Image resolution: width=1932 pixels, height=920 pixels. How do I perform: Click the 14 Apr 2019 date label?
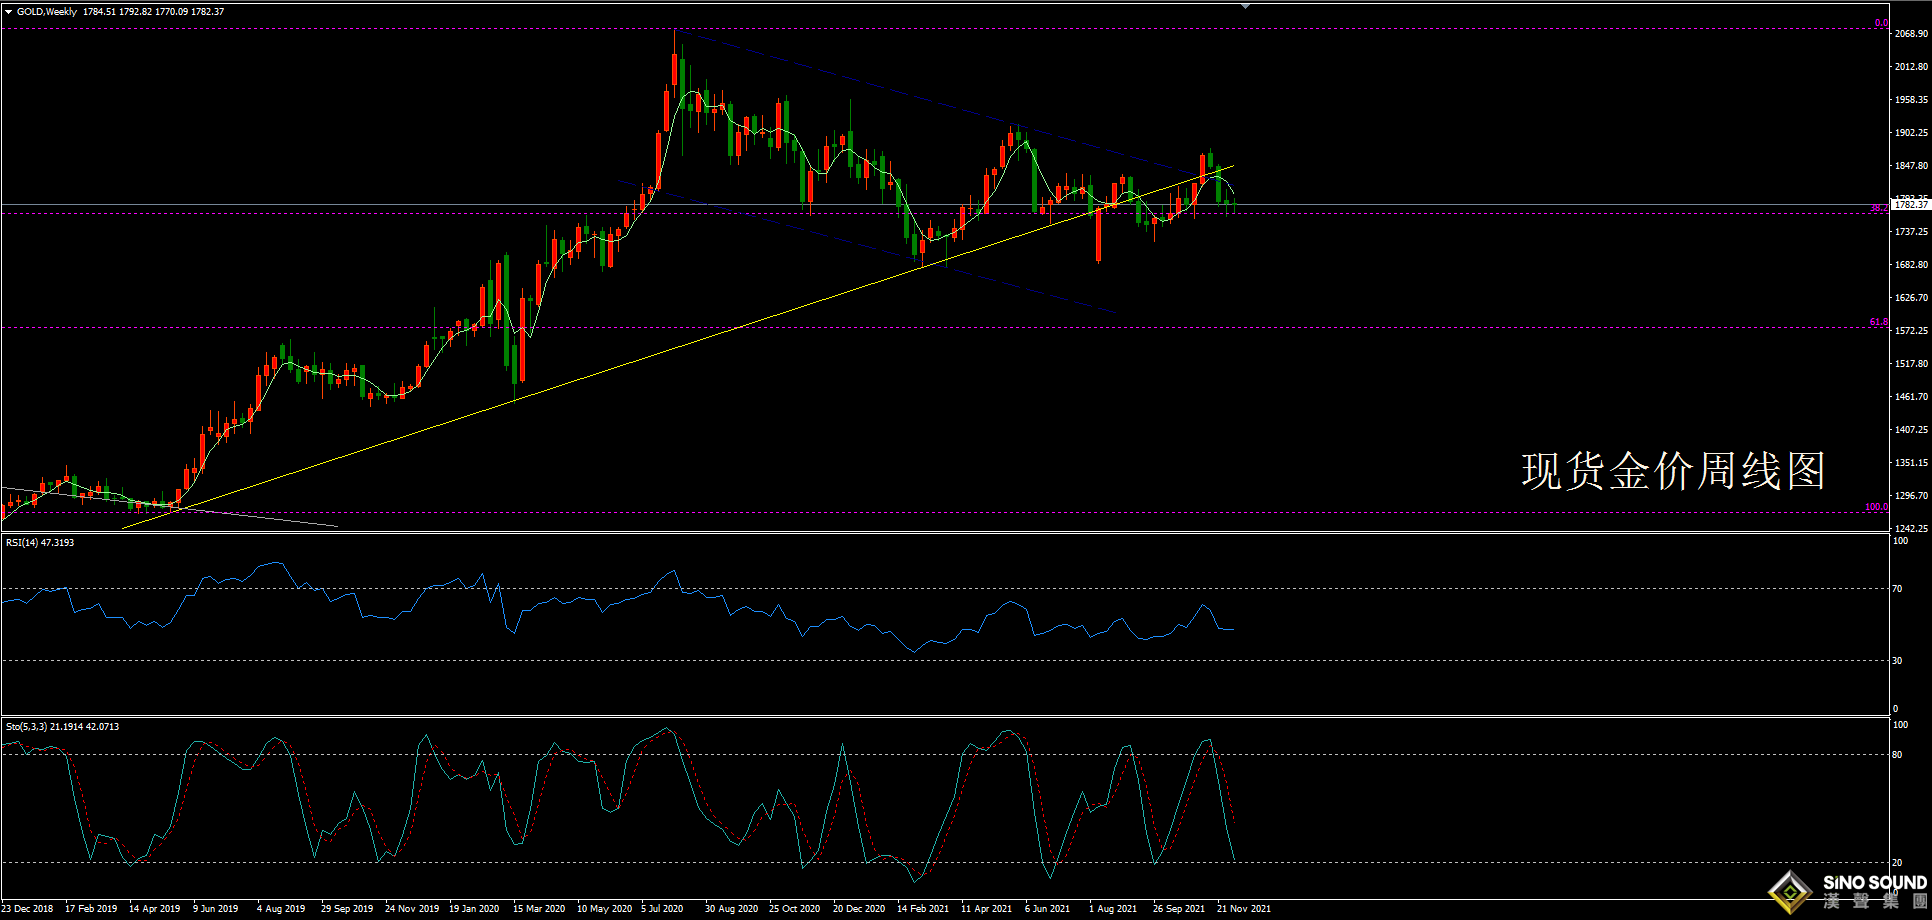tap(155, 909)
